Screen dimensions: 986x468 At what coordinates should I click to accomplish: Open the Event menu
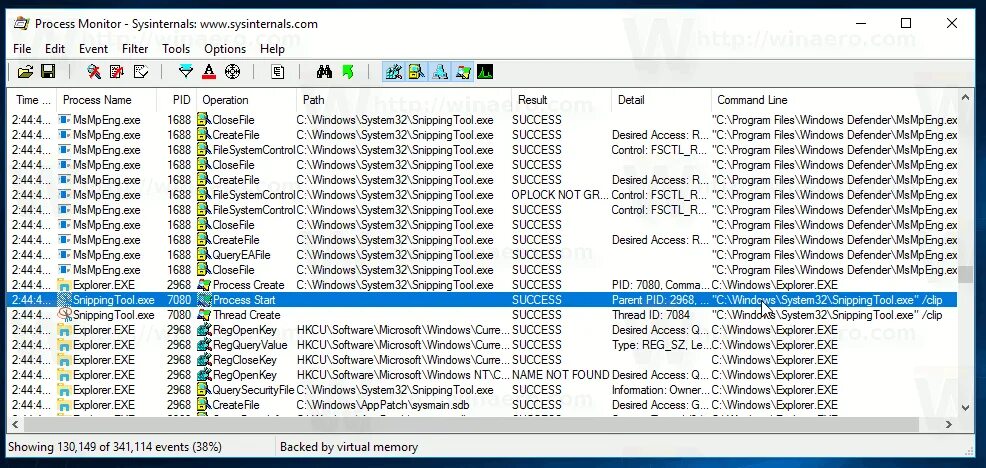point(94,48)
